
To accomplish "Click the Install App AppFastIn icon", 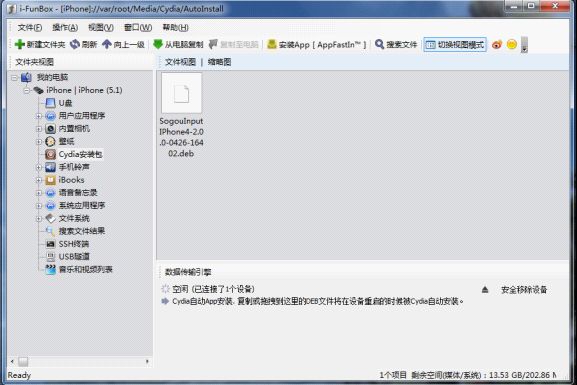I will point(272,45).
